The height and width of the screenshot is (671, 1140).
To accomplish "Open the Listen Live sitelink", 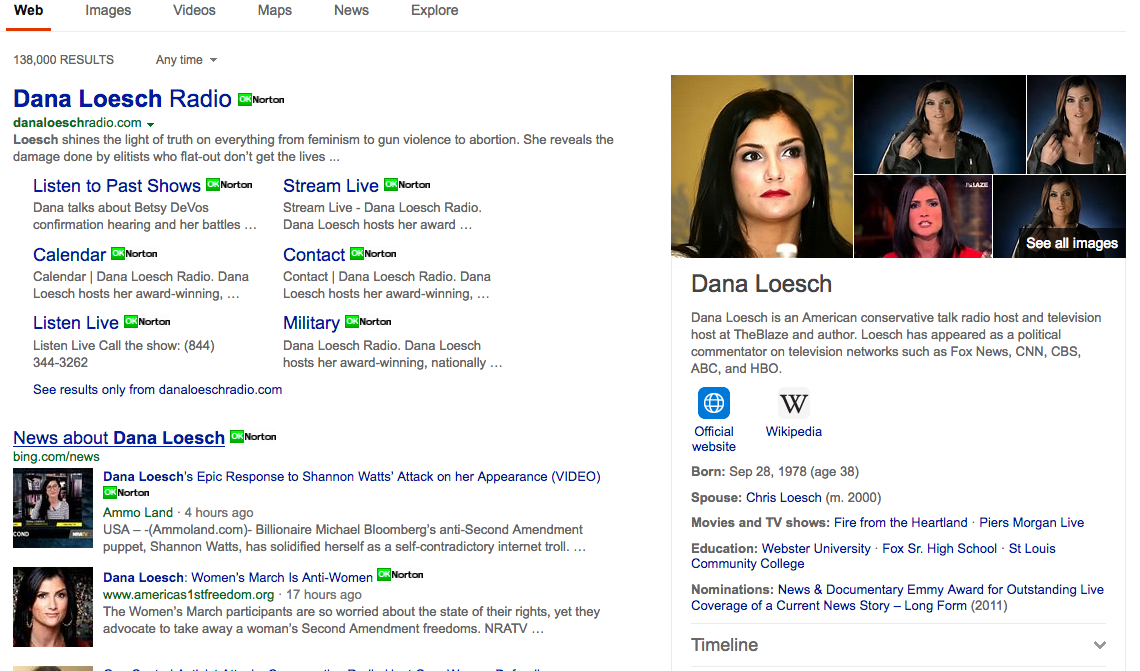I will tap(76, 323).
